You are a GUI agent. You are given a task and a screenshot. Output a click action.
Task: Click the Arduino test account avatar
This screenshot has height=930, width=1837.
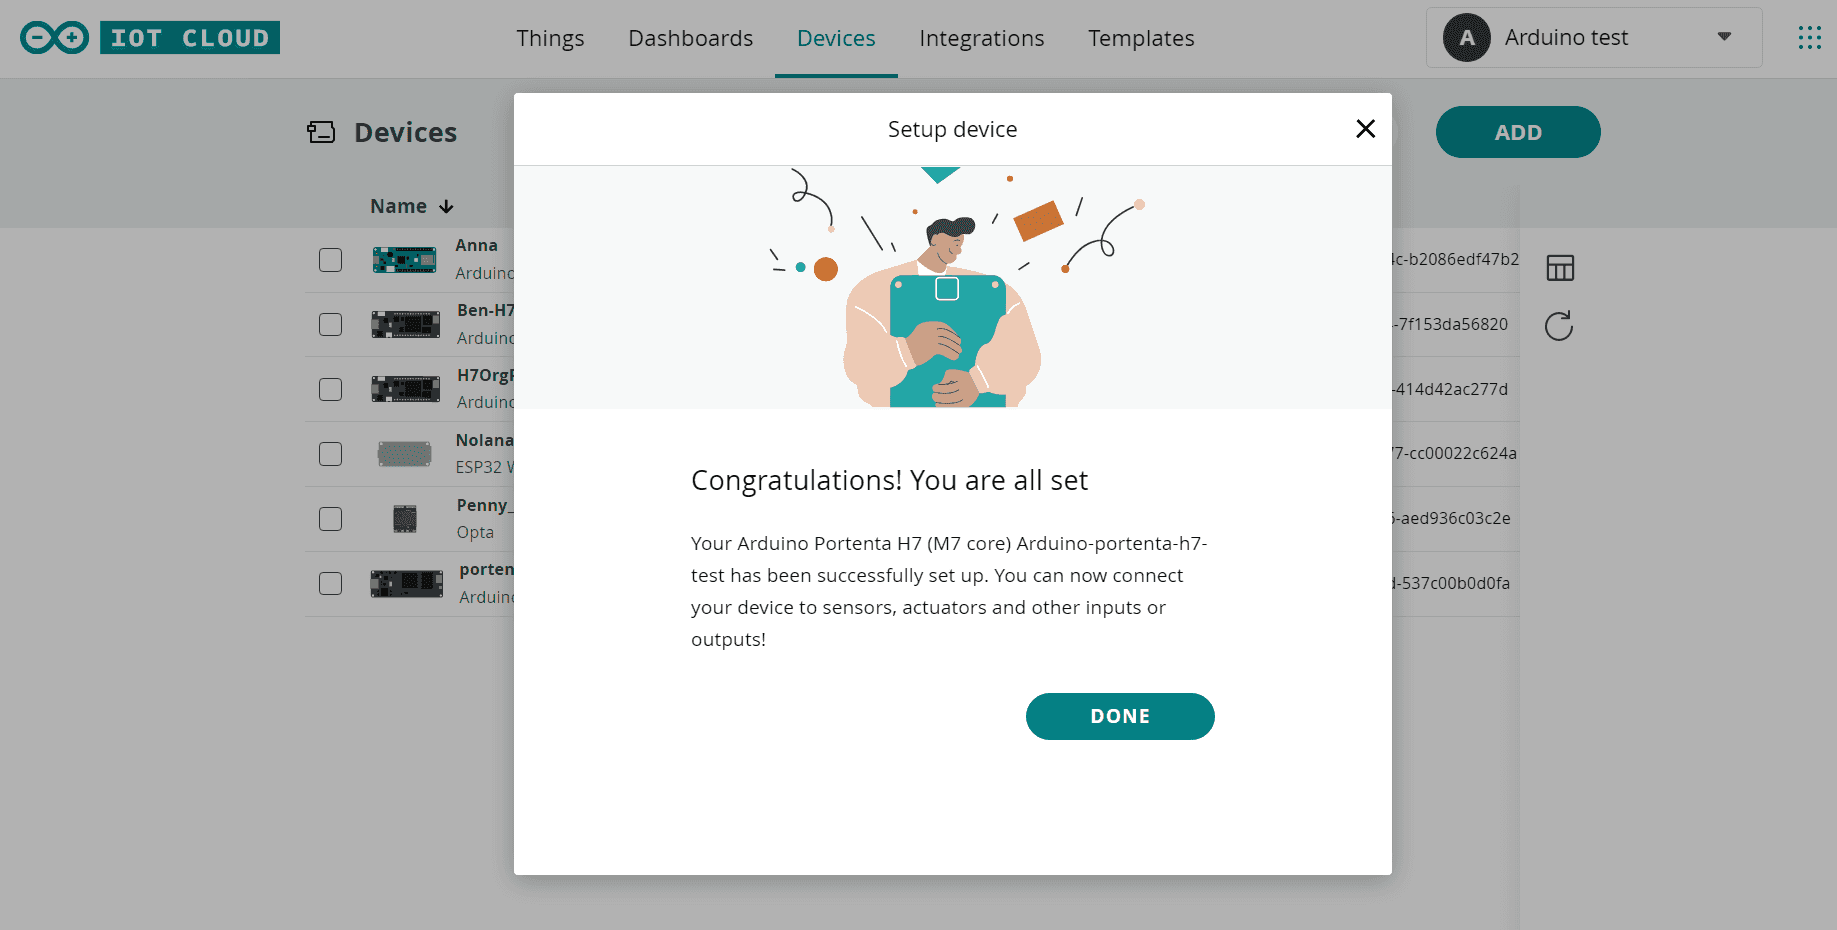pyautogui.click(x=1466, y=38)
